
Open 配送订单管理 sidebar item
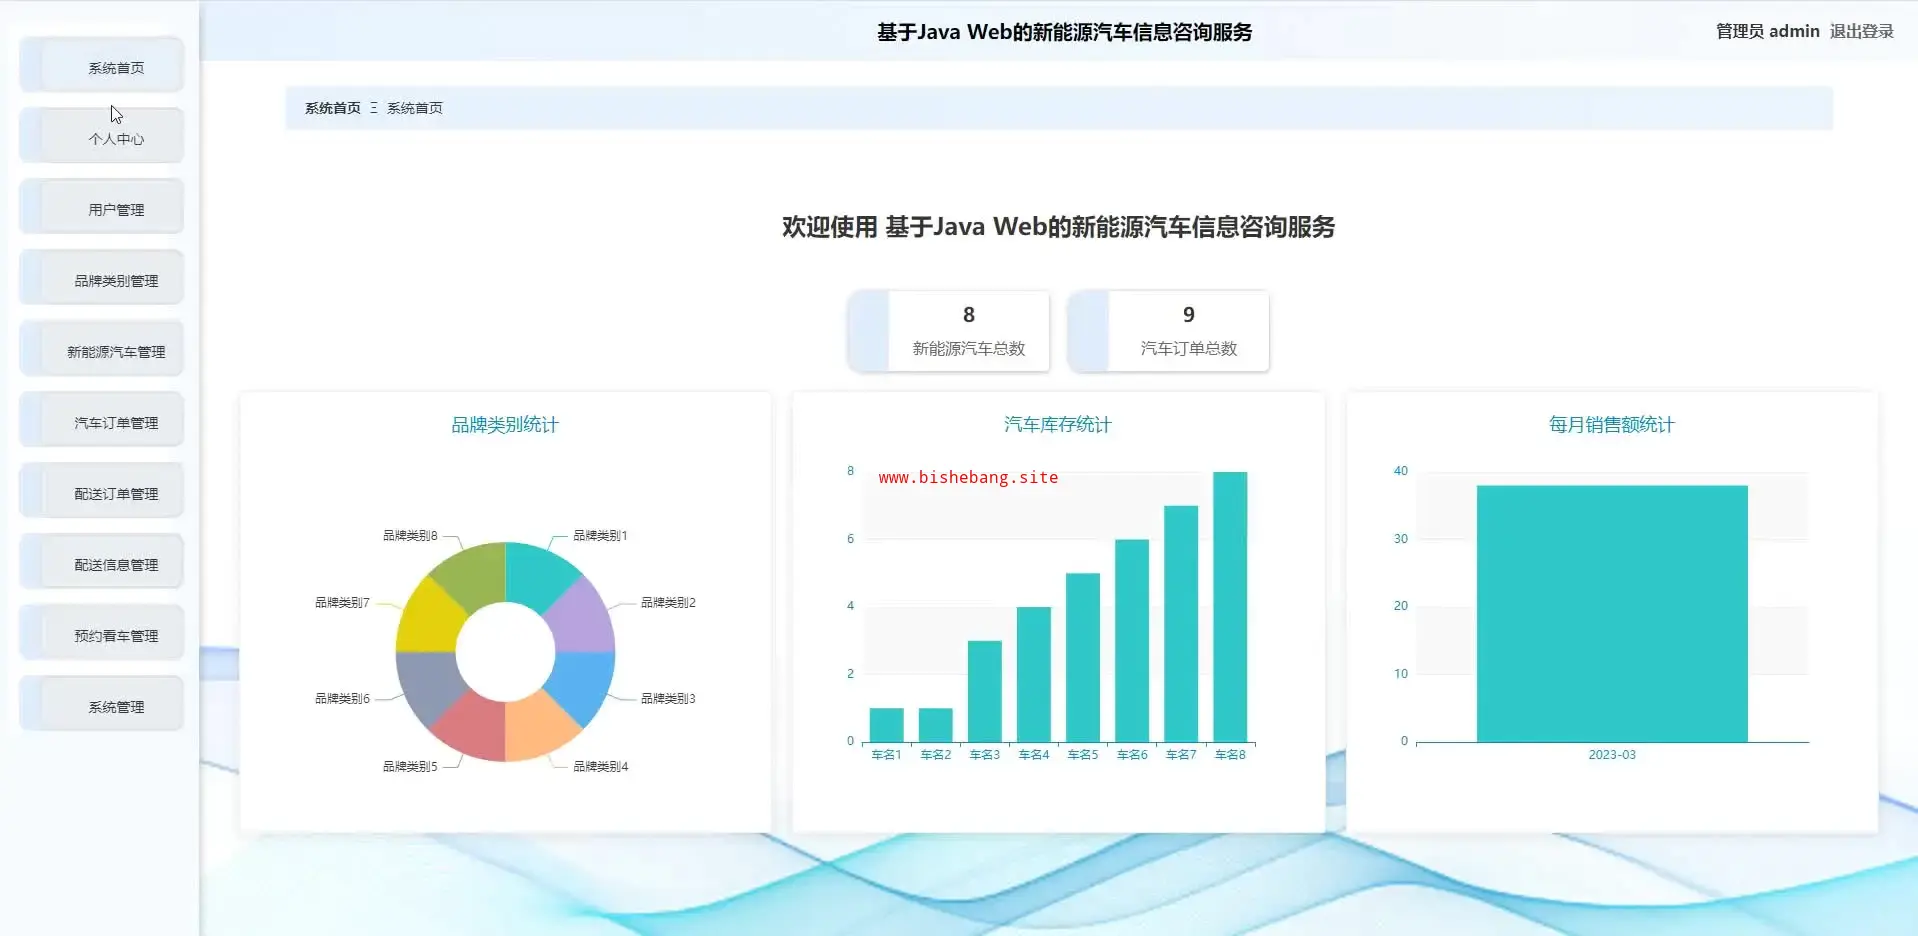click(x=102, y=492)
